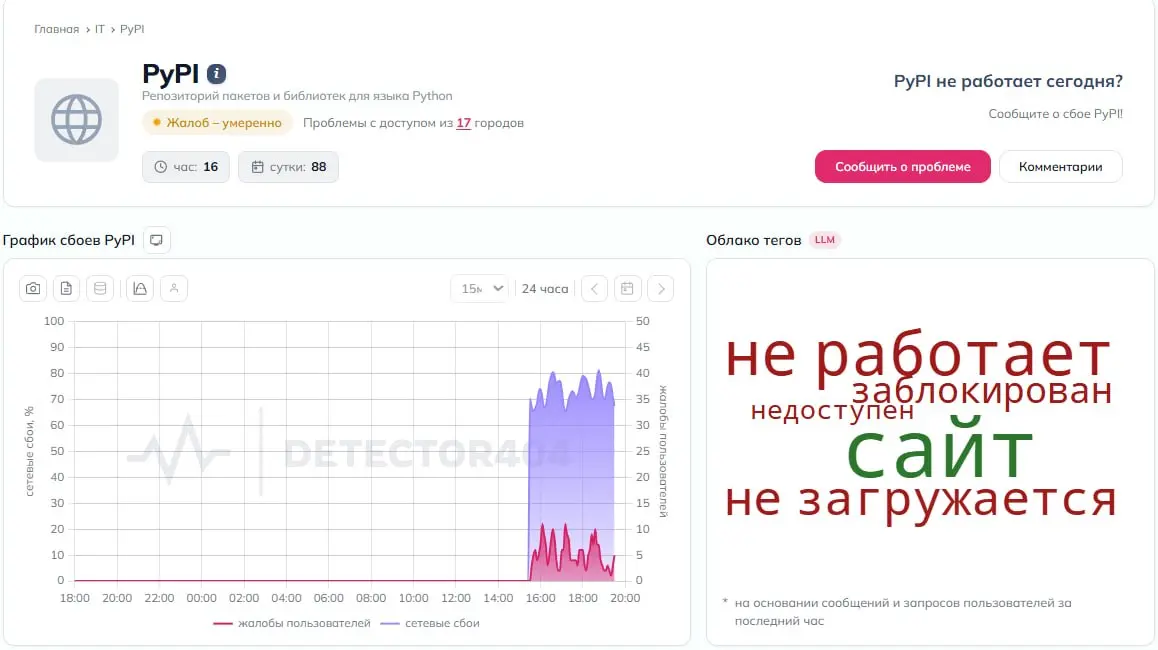Click Сообщить о проблеме button

902,167
